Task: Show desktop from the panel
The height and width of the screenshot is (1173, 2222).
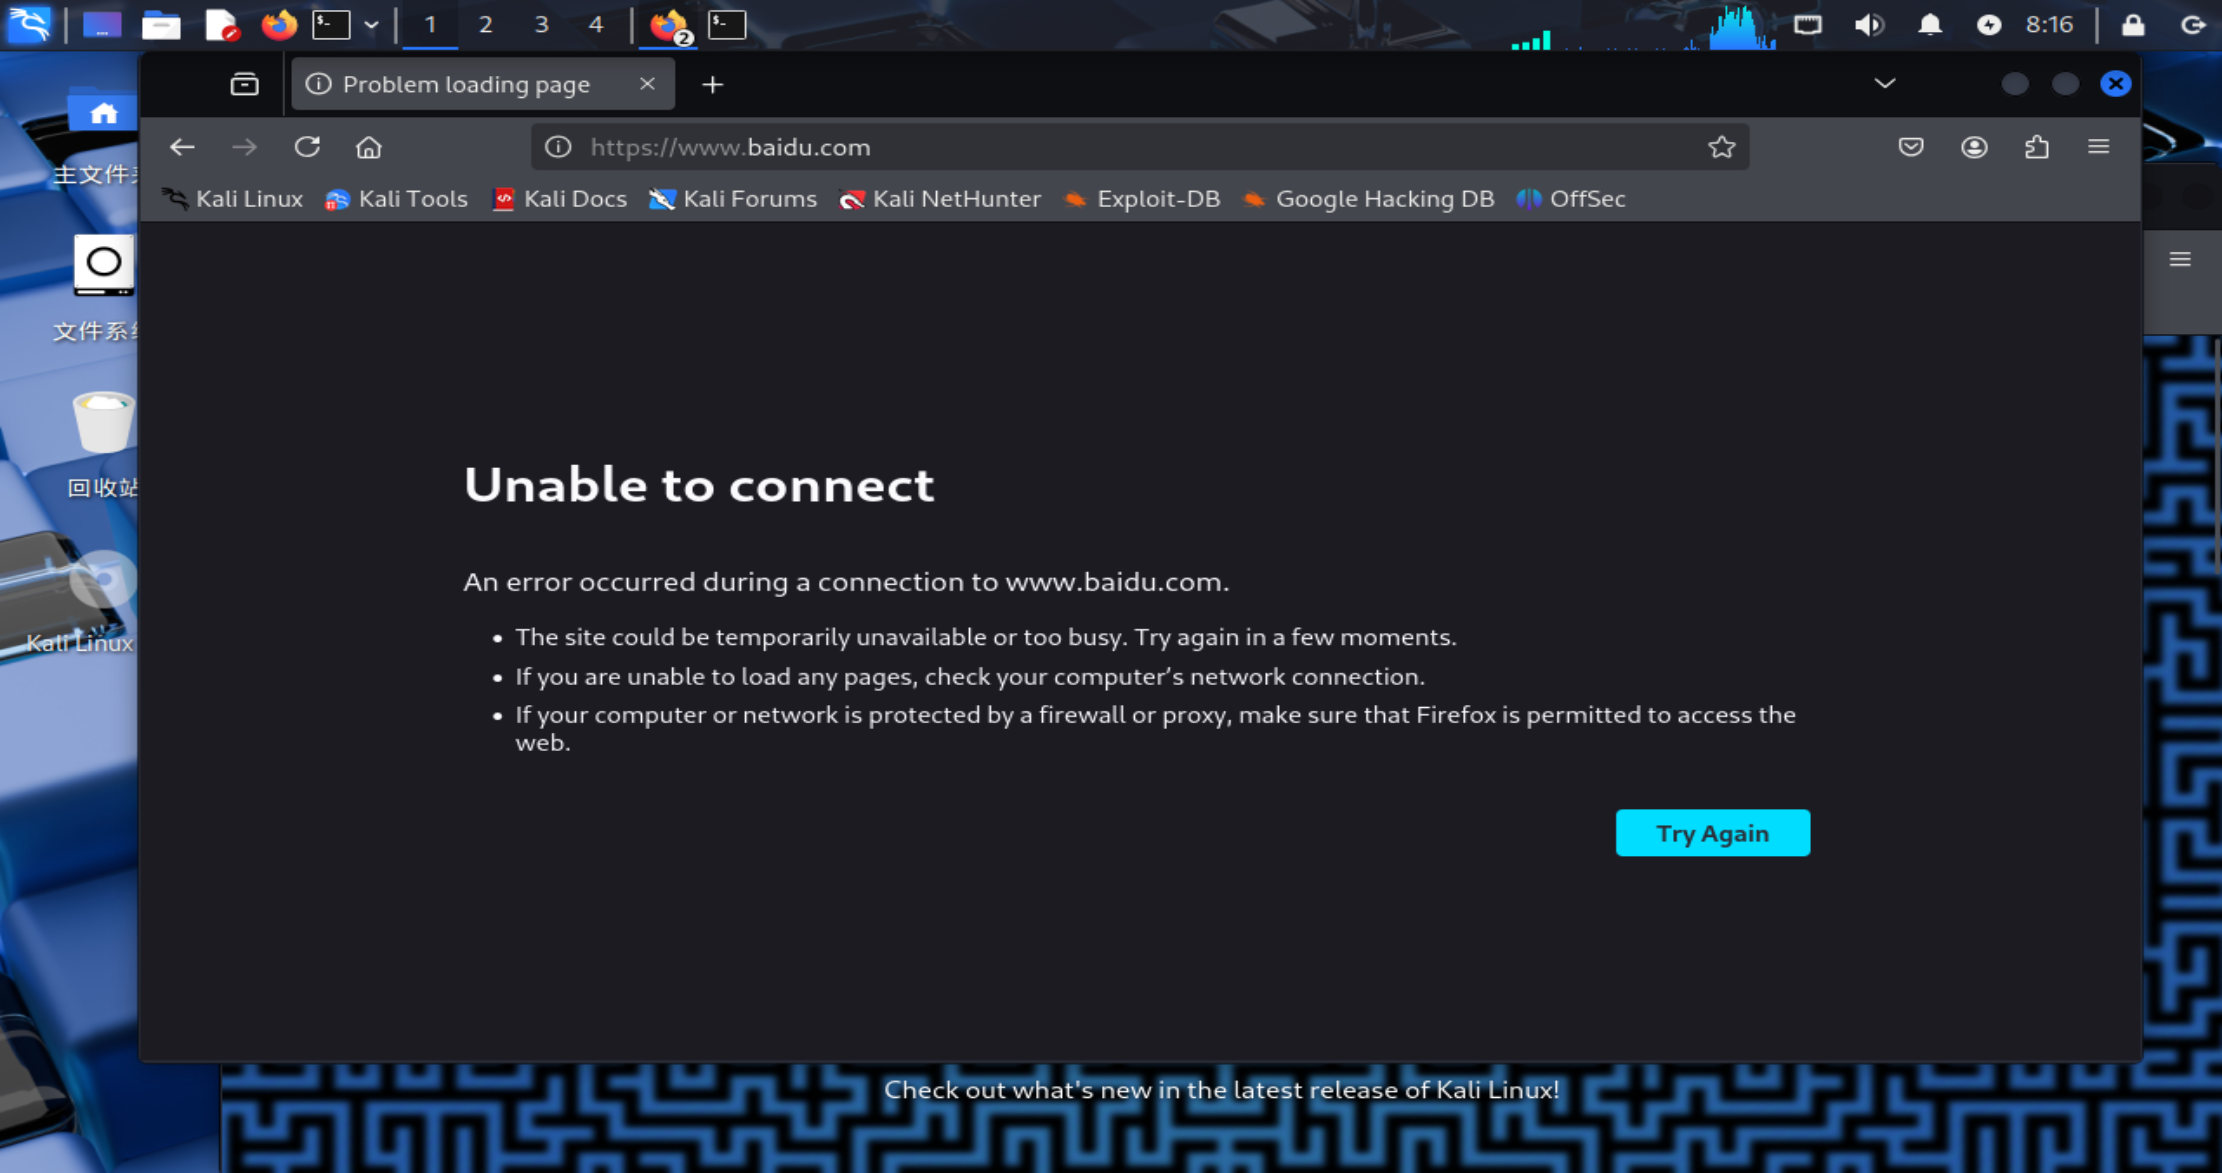Action: pos(101,24)
